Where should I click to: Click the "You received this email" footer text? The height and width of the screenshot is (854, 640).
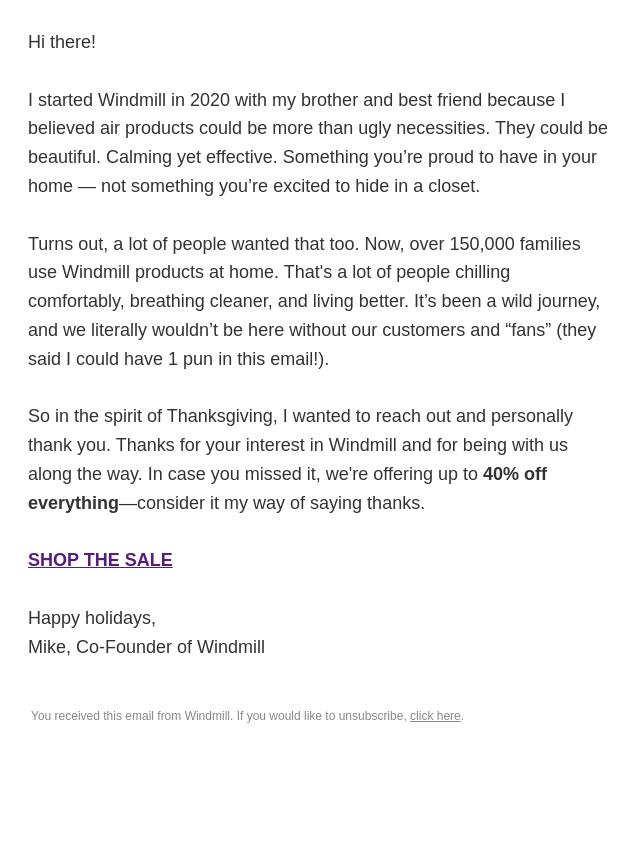130,716
